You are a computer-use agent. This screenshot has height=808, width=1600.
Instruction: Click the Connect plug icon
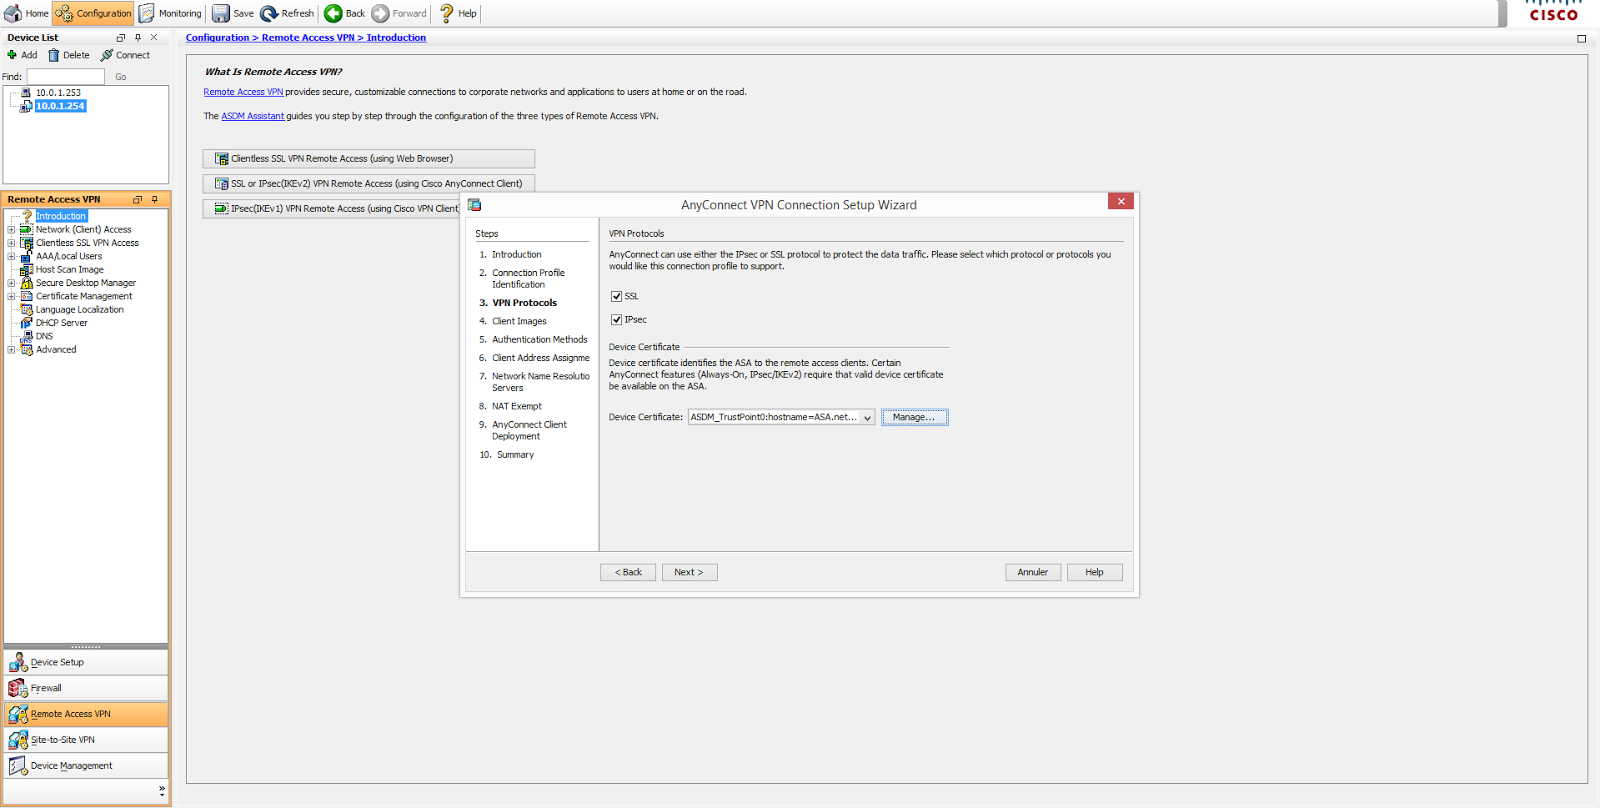pyautogui.click(x=106, y=55)
